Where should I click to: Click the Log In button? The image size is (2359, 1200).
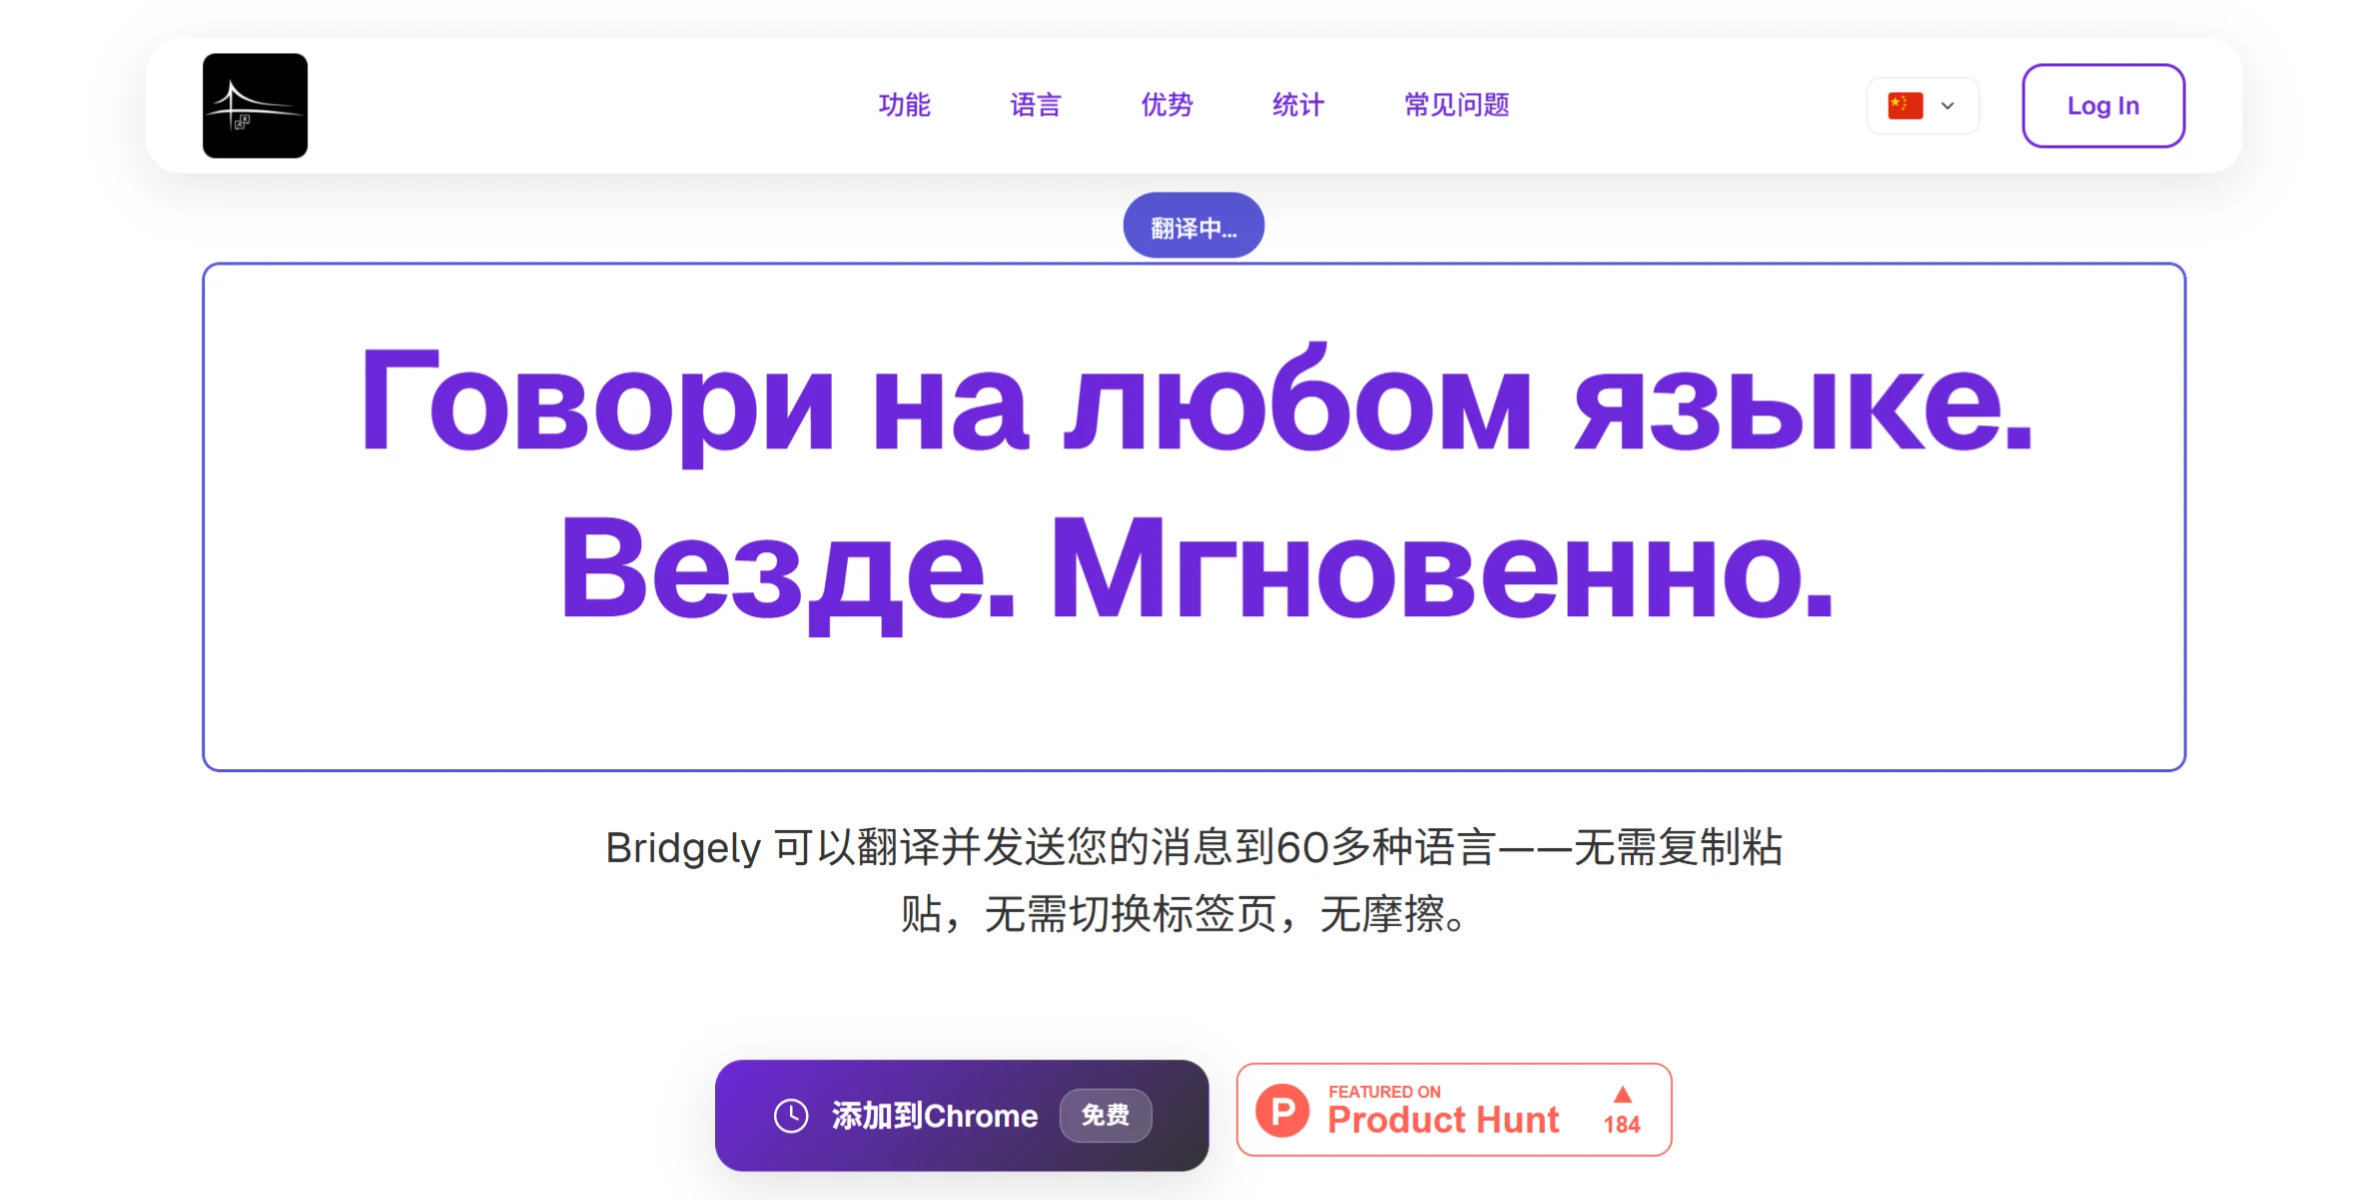click(2103, 105)
